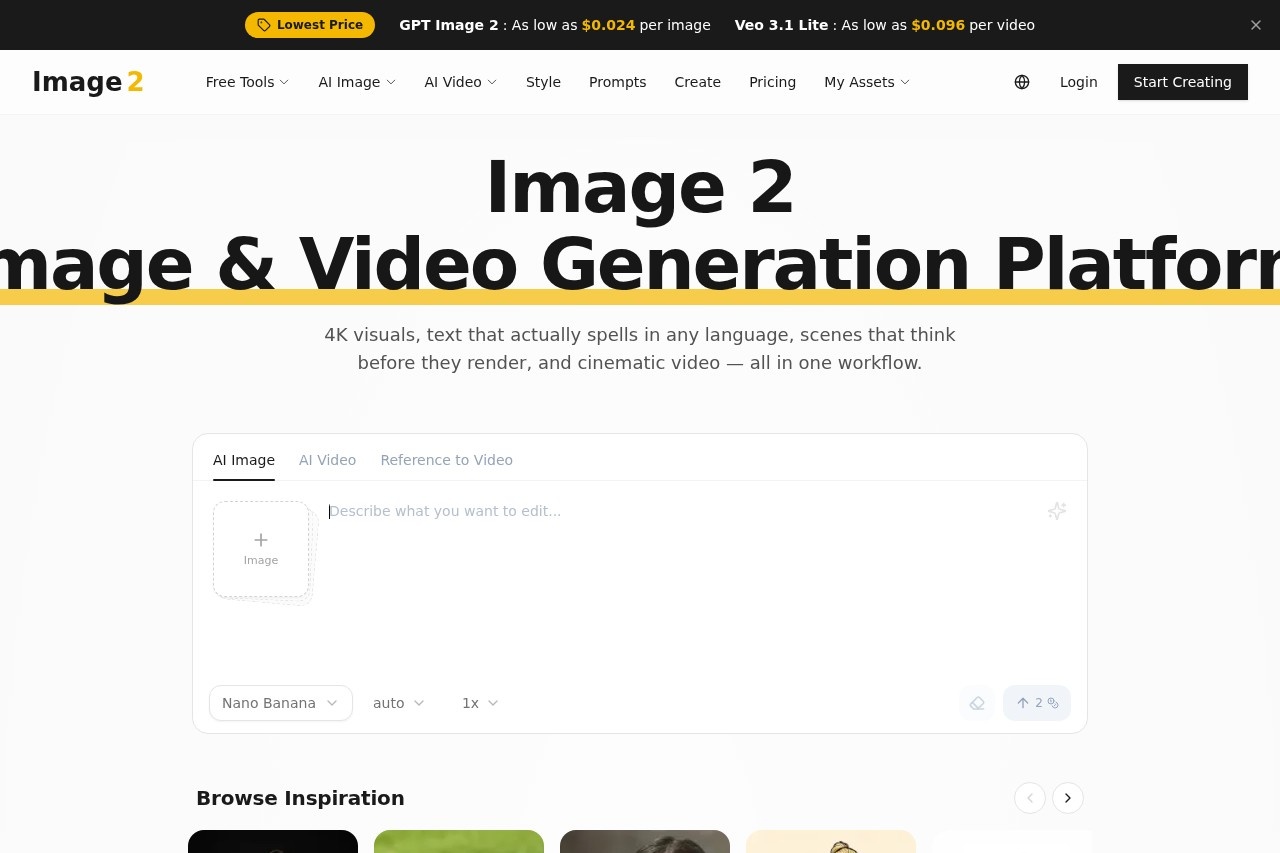Click the Lowest Price badge
The image size is (1280, 853).
(310, 25)
